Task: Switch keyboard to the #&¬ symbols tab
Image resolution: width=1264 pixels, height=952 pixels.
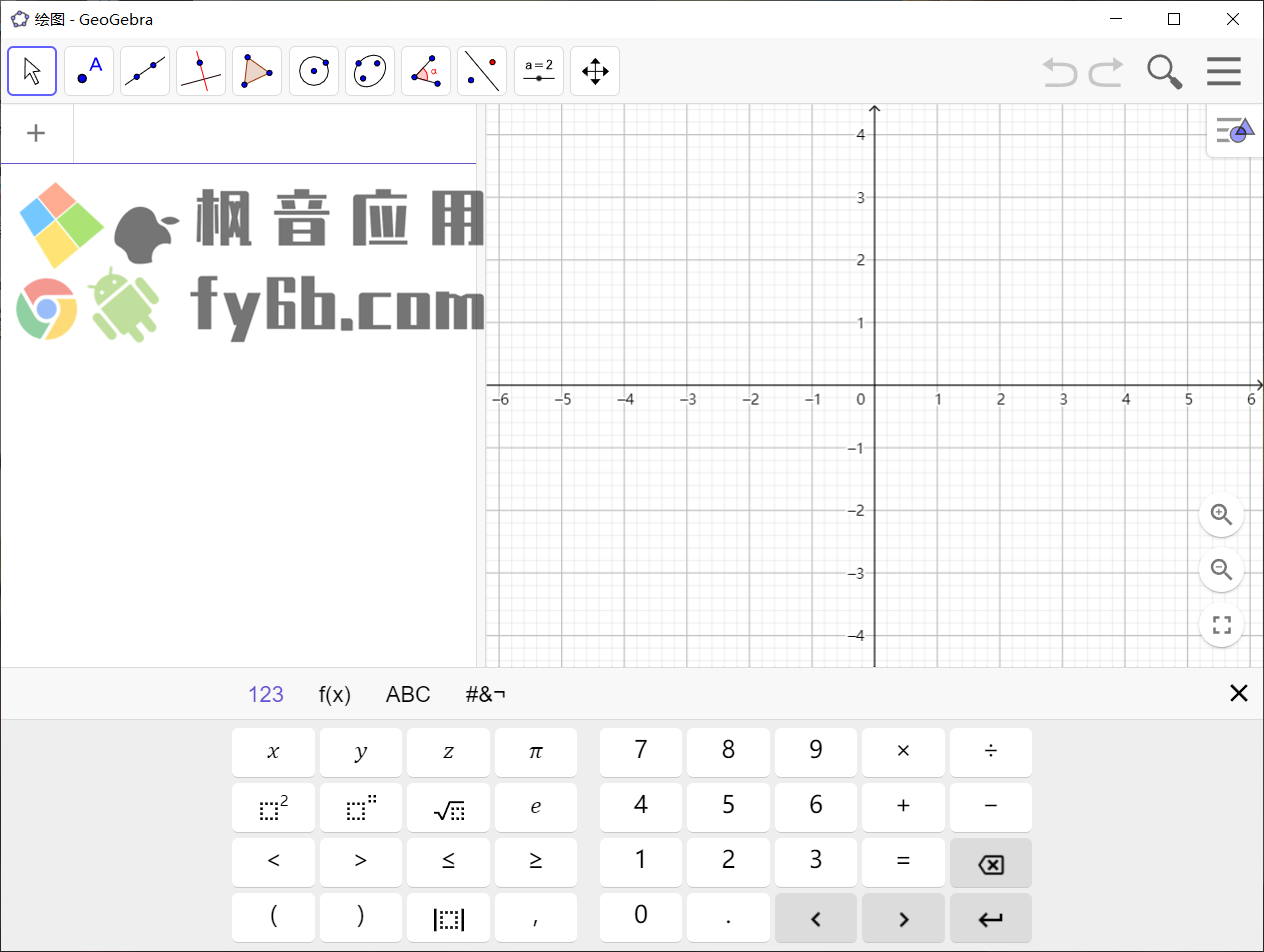Action: click(x=486, y=694)
